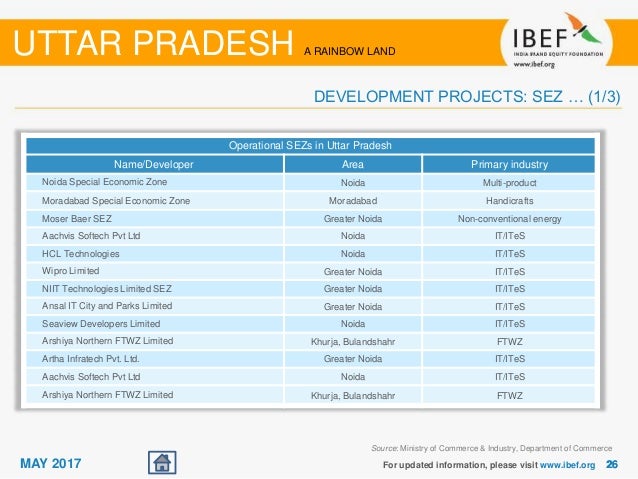Click IT/ITeS in Seaview Developers row
The image size is (638, 479).
509,324
